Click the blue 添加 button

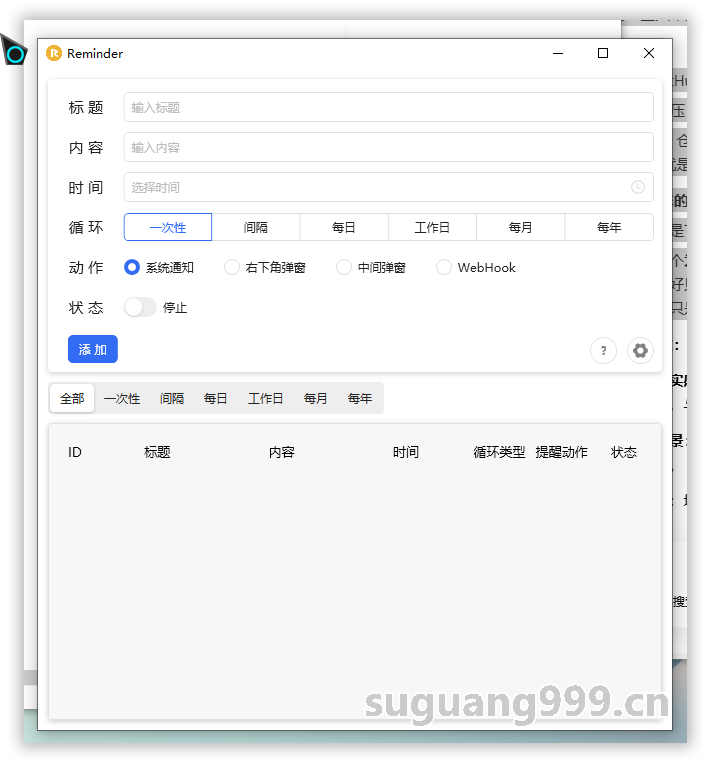pyautogui.click(x=93, y=349)
